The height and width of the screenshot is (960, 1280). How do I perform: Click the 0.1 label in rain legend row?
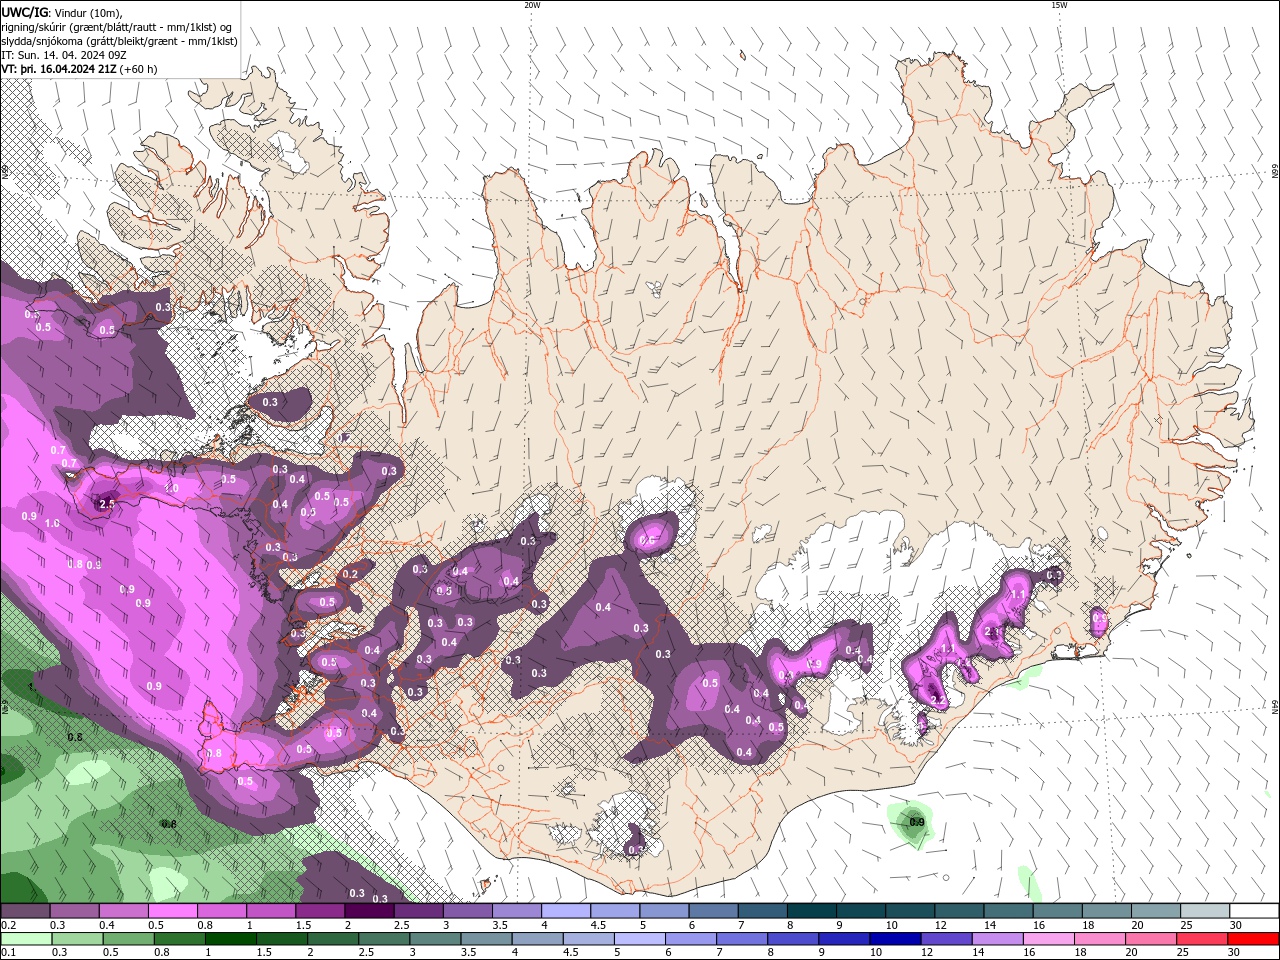9,952
